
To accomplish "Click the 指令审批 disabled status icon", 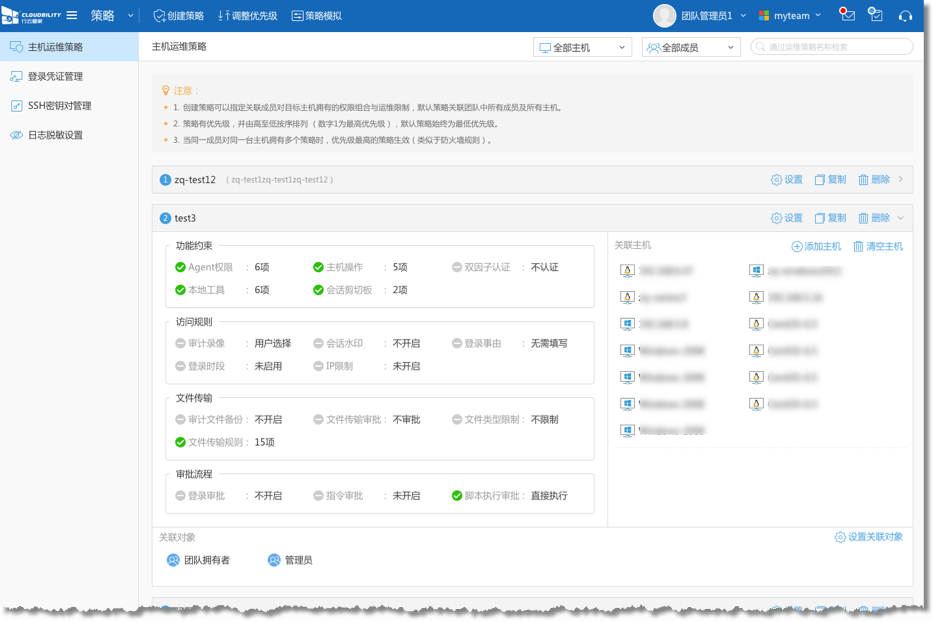I will pos(318,496).
